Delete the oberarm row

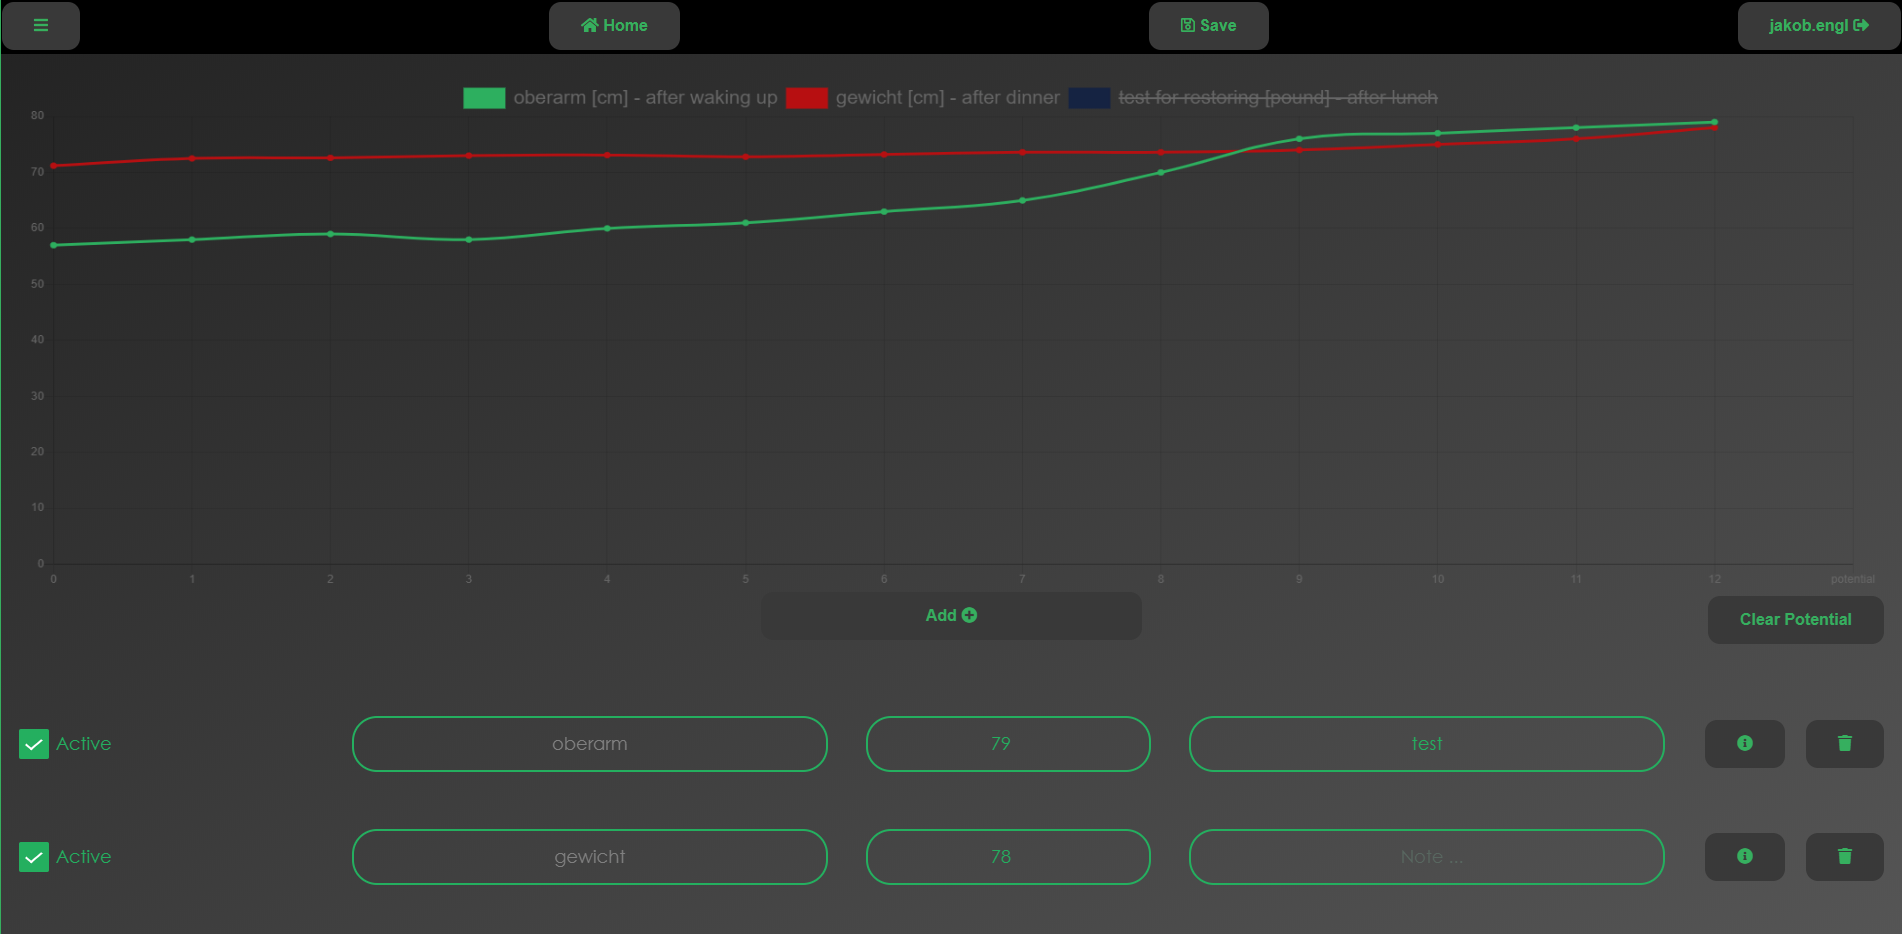1845,744
